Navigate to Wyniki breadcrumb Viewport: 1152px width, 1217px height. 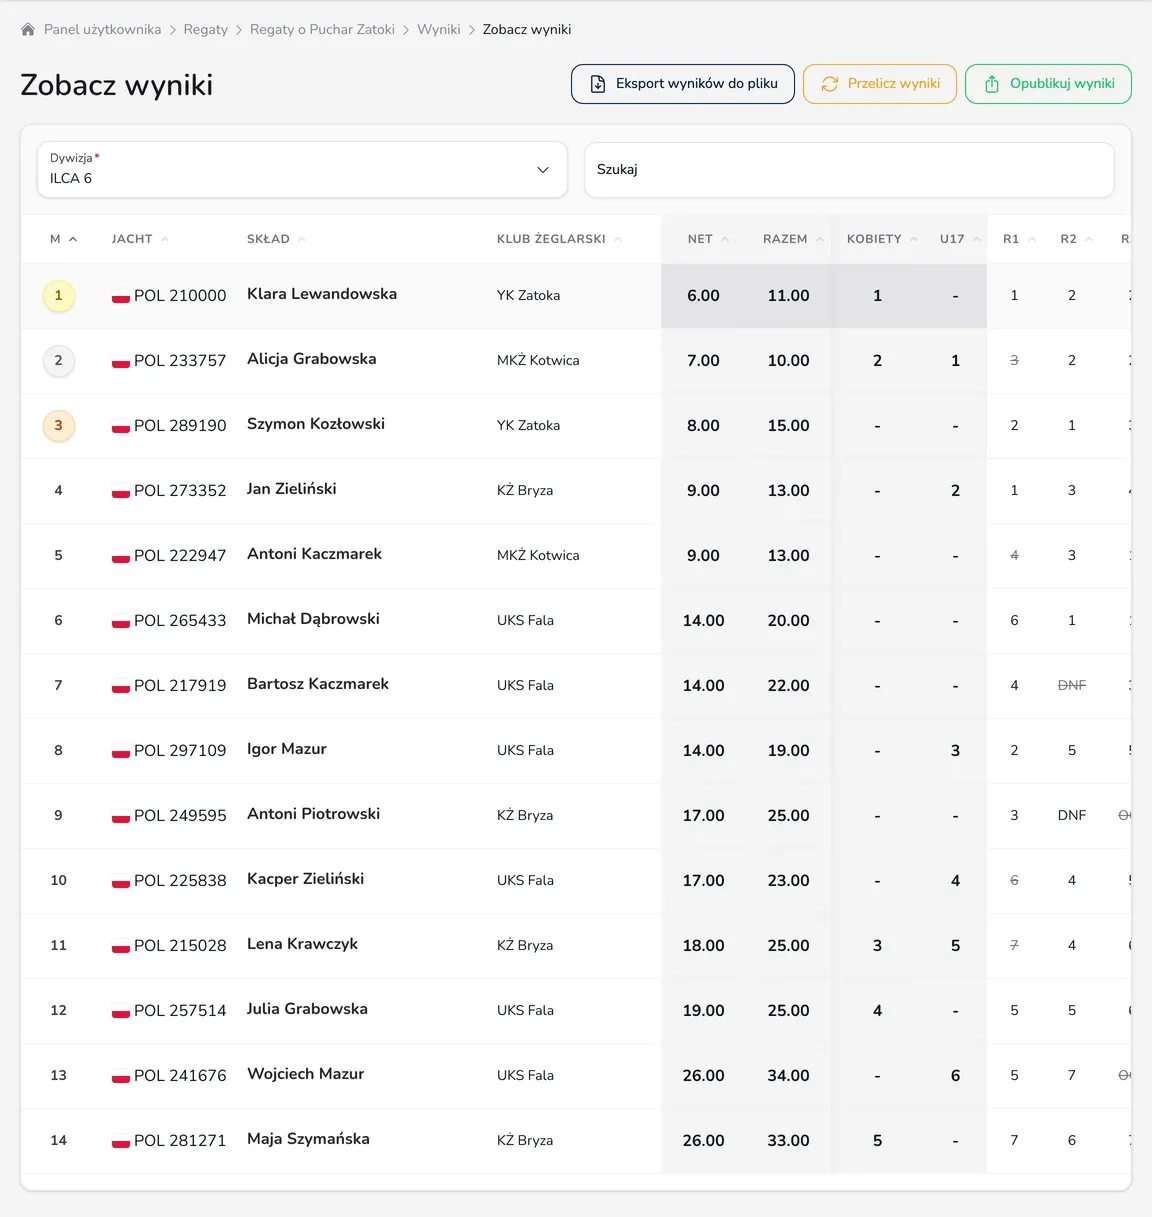[x=439, y=30]
